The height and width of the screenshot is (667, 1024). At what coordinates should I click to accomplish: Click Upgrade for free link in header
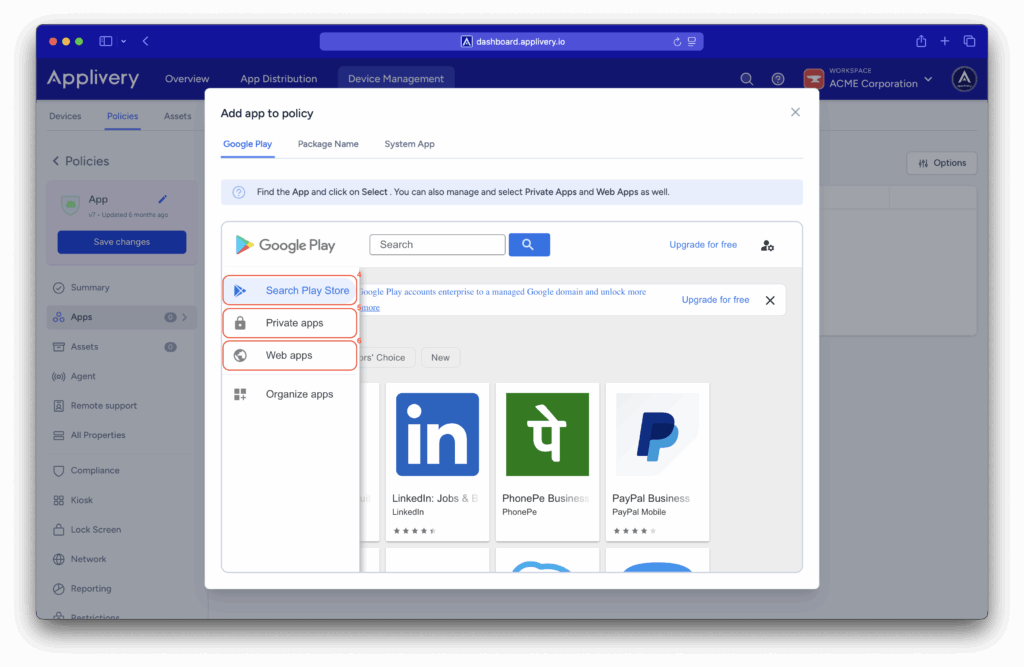tap(703, 245)
